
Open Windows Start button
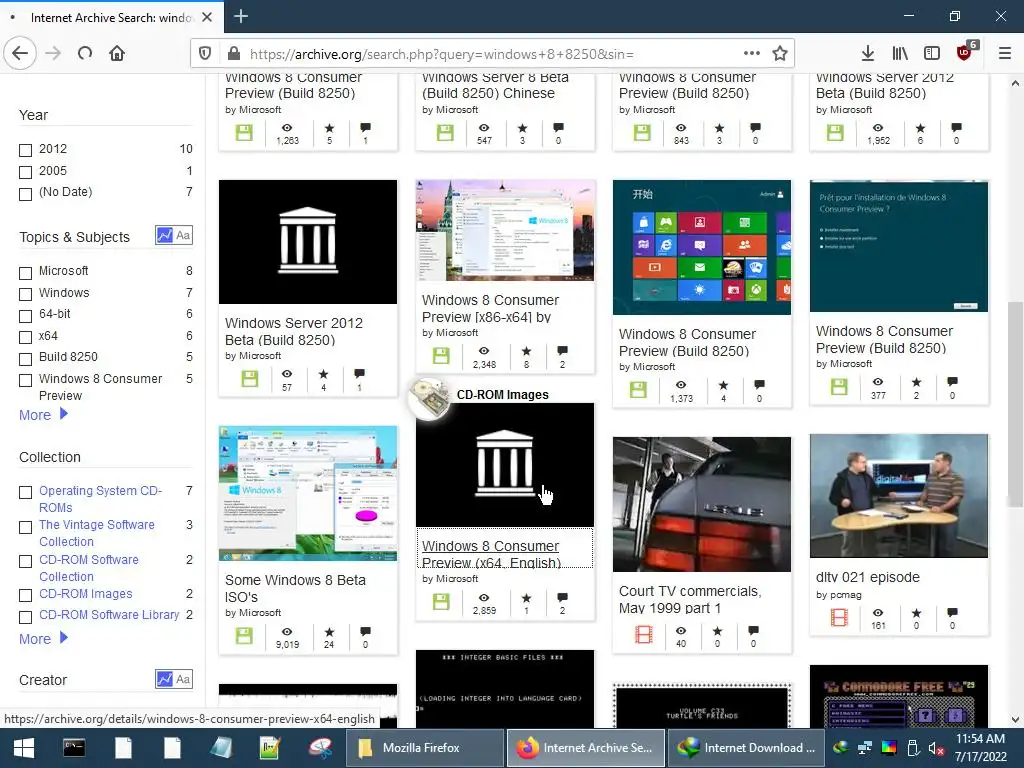click(x=24, y=748)
